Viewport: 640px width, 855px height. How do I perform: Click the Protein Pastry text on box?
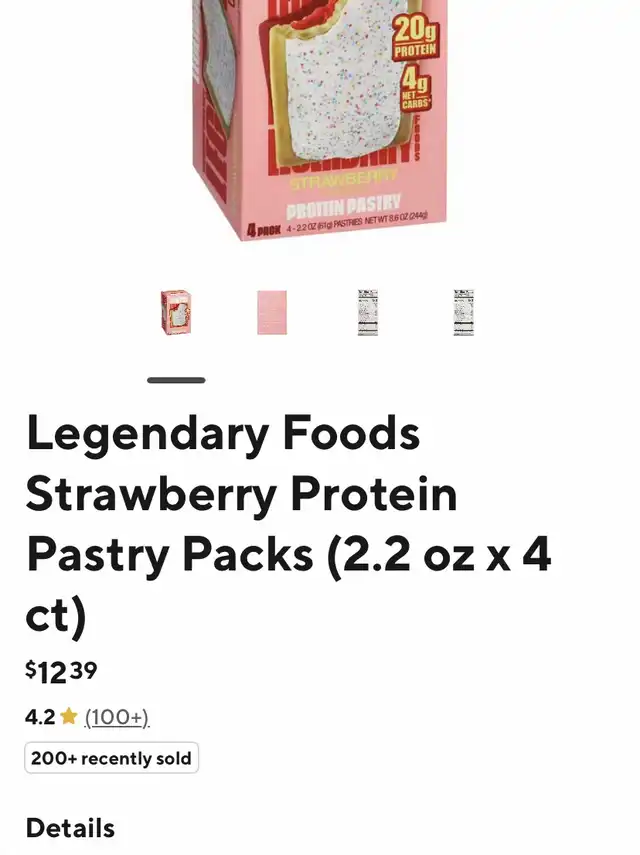(x=343, y=204)
